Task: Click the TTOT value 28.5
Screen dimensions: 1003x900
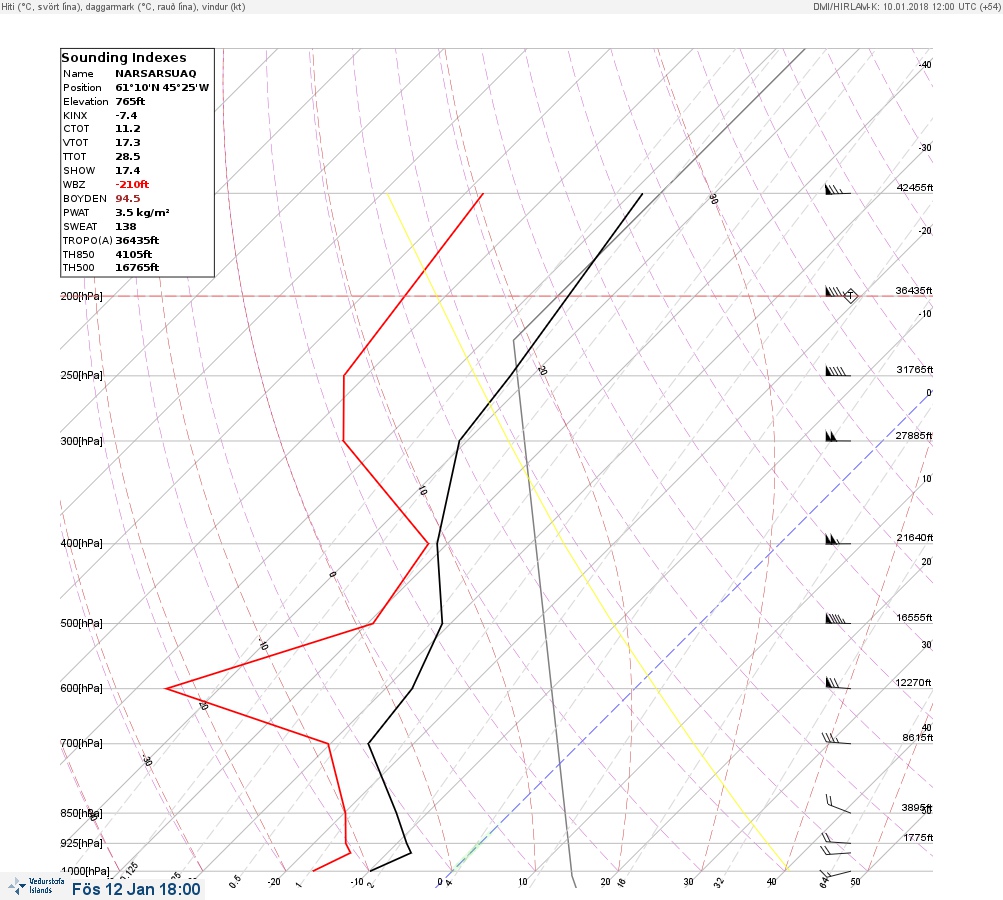Action: click(x=127, y=157)
